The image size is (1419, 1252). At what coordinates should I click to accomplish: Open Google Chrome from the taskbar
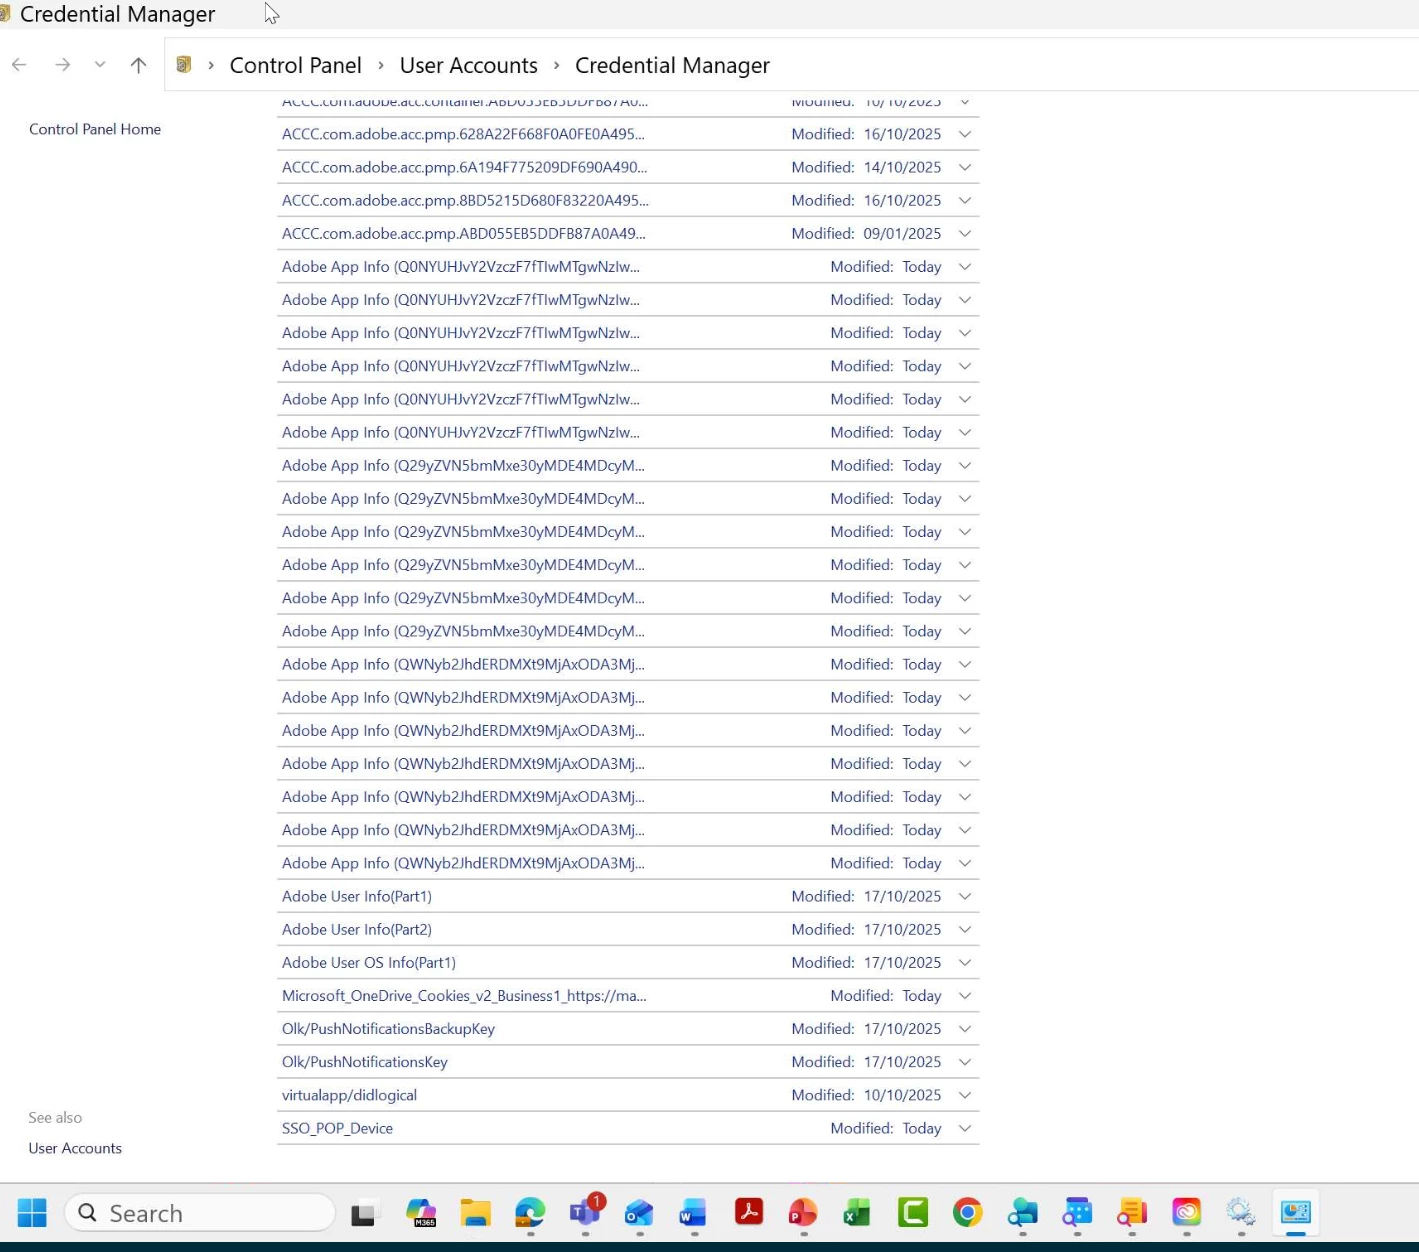967,1213
